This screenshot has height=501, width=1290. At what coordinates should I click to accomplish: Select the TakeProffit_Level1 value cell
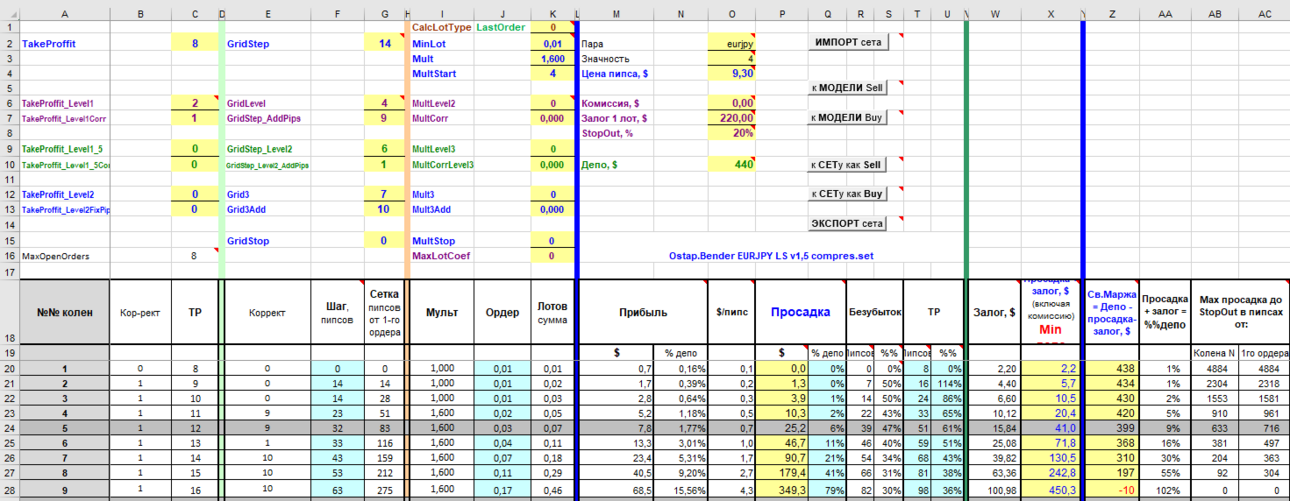tap(194, 103)
